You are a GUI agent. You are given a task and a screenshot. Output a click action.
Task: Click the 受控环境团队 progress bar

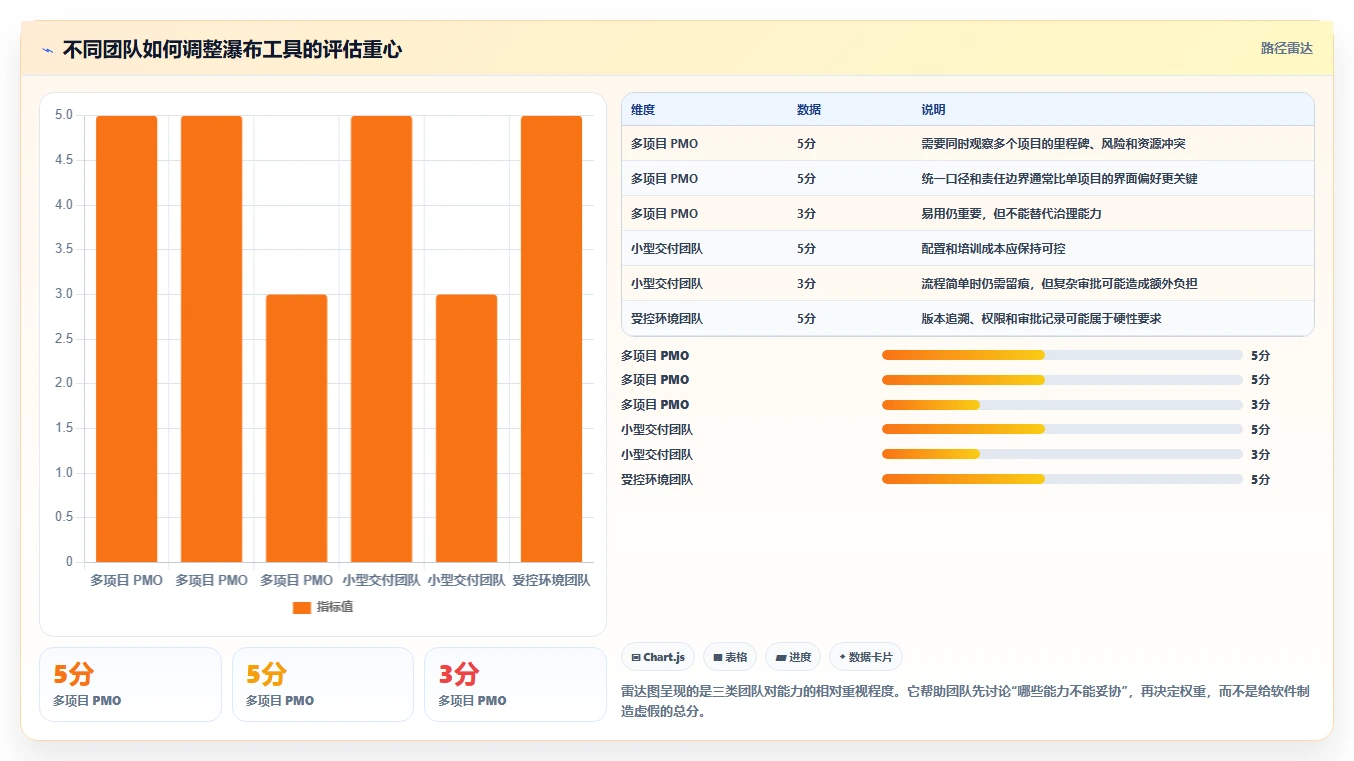pyautogui.click(x=1062, y=480)
